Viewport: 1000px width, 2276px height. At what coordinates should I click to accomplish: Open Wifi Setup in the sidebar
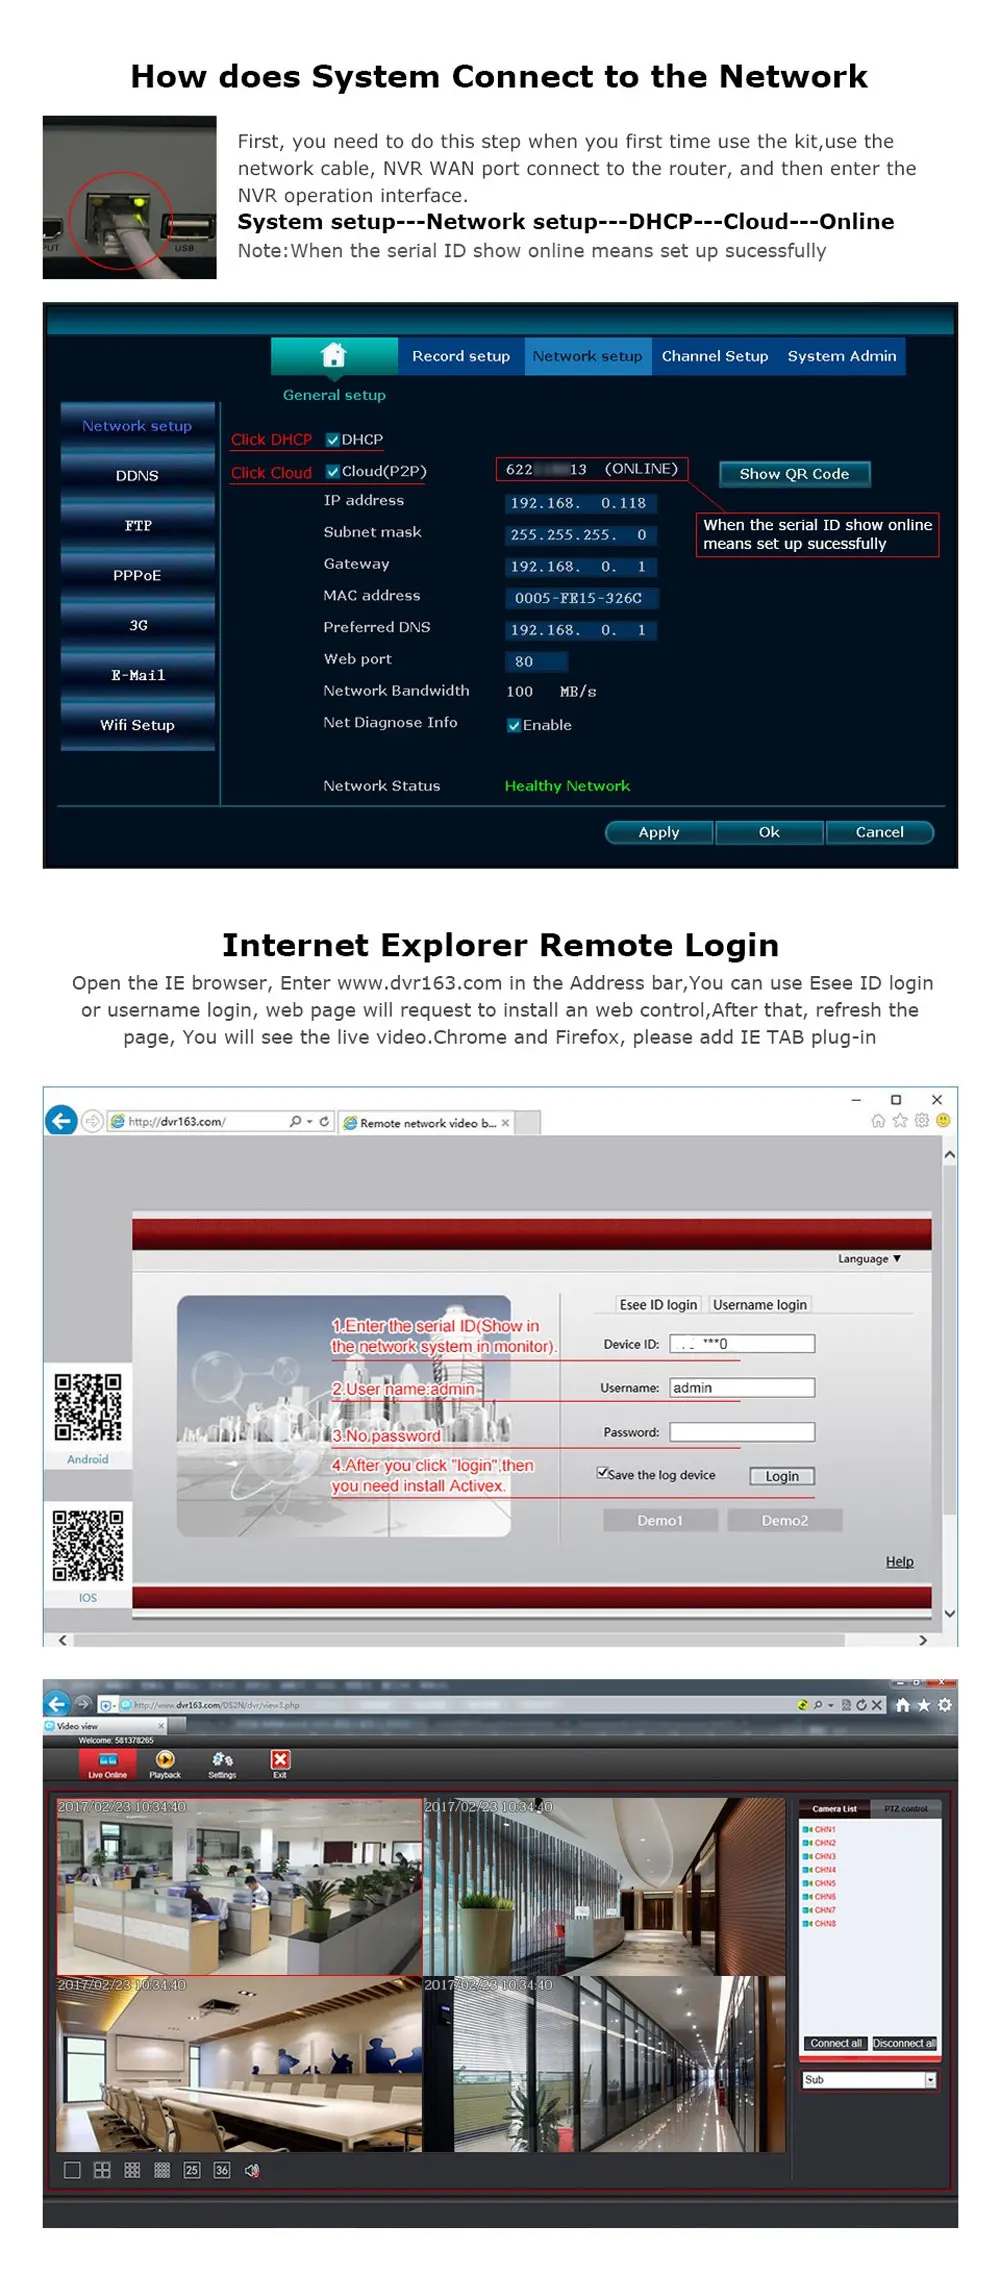pos(138,725)
